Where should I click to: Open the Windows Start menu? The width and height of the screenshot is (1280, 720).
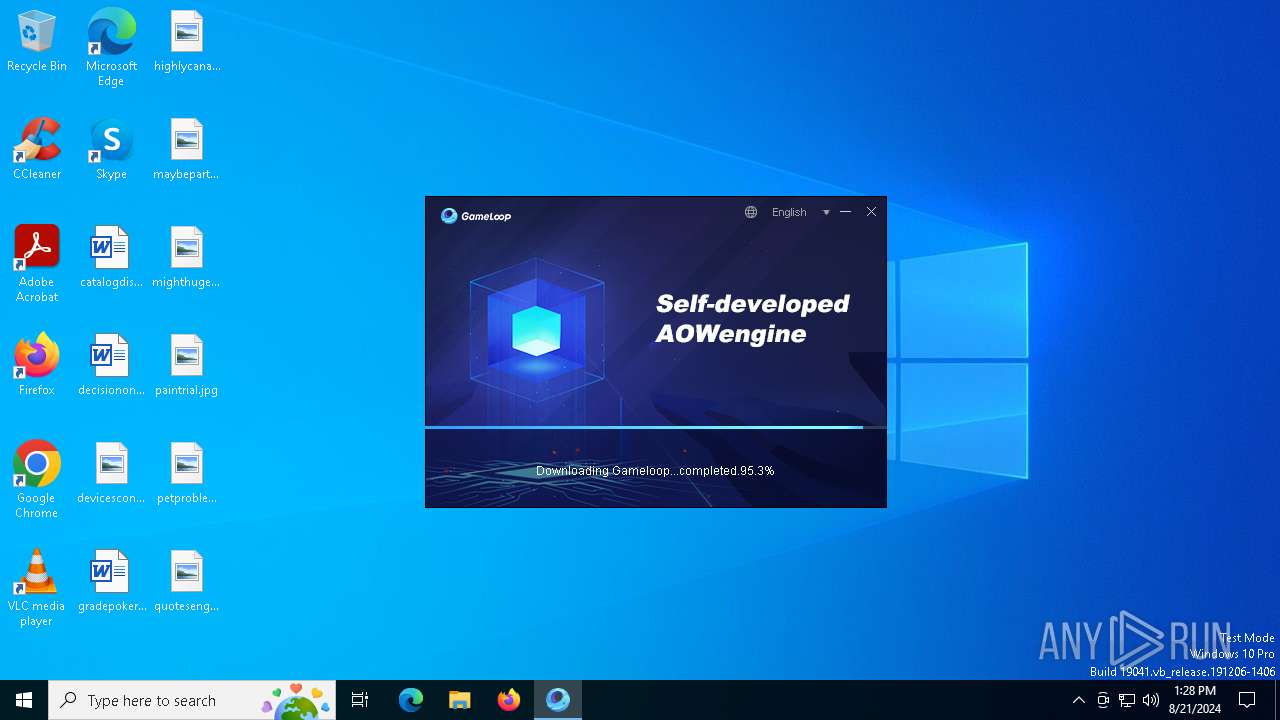(x=24, y=700)
